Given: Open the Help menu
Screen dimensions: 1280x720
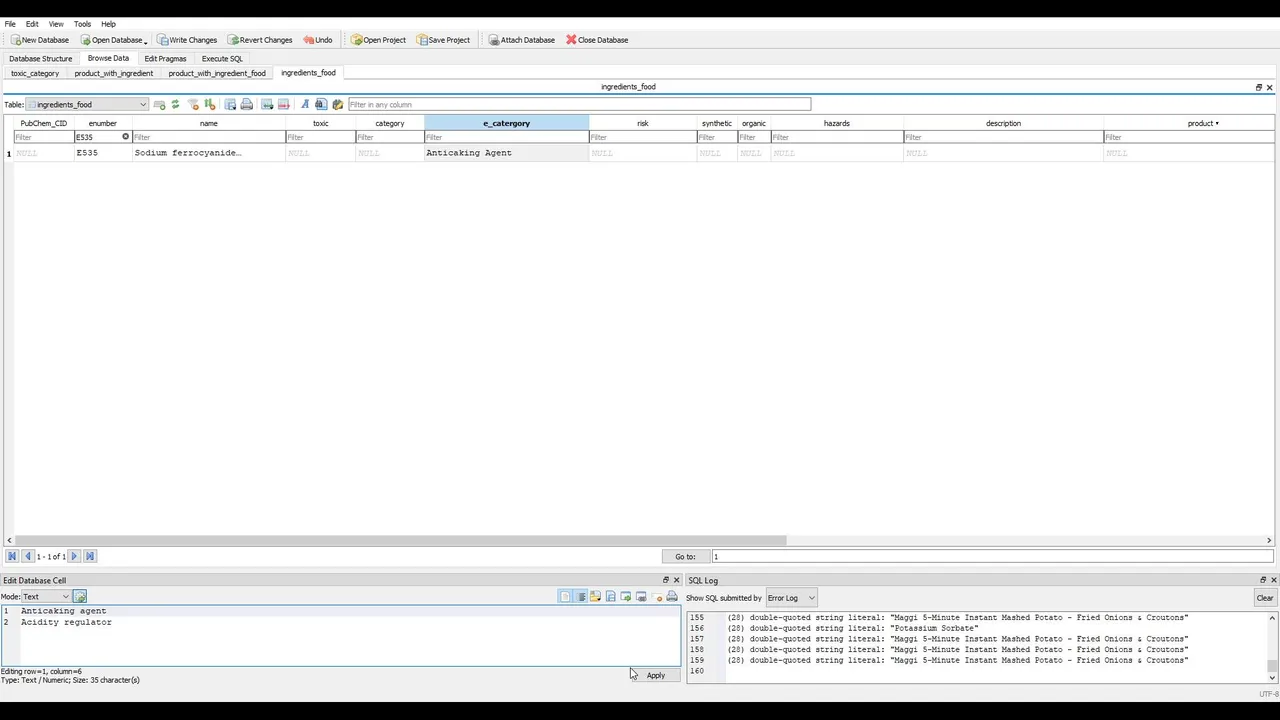Looking at the screenshot, I should [x=108, y=24].
